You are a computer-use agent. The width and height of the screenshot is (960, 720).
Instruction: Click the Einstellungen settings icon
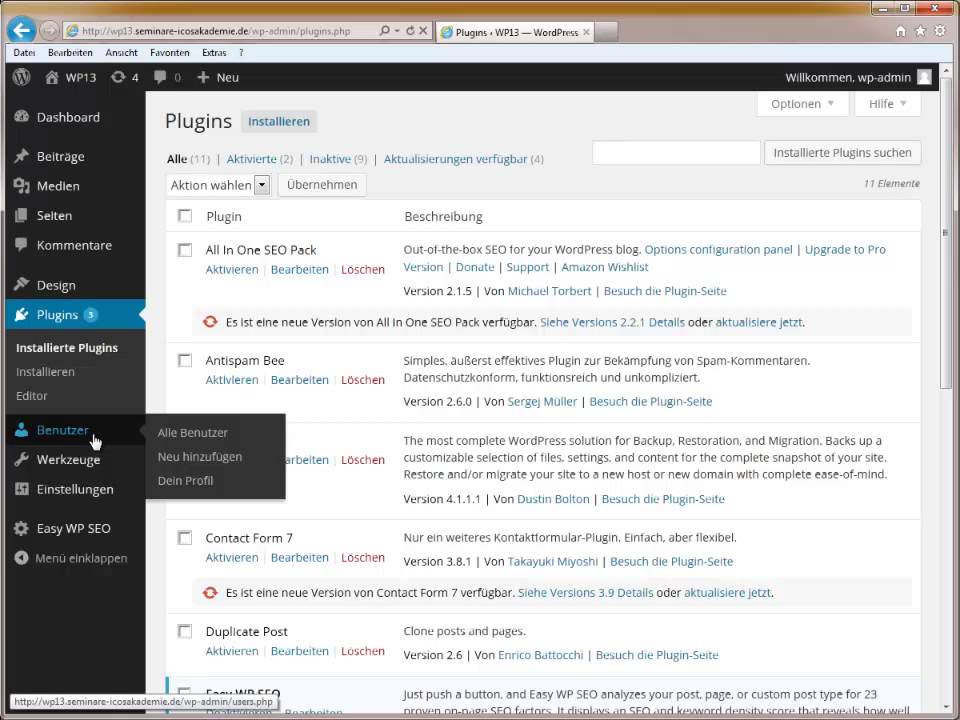21,489
